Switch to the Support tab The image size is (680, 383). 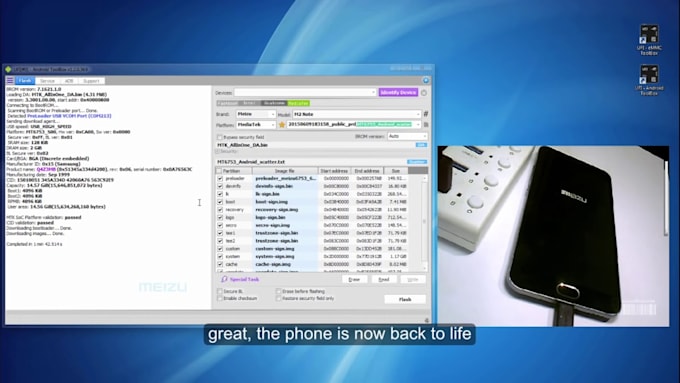pos(92,81)
